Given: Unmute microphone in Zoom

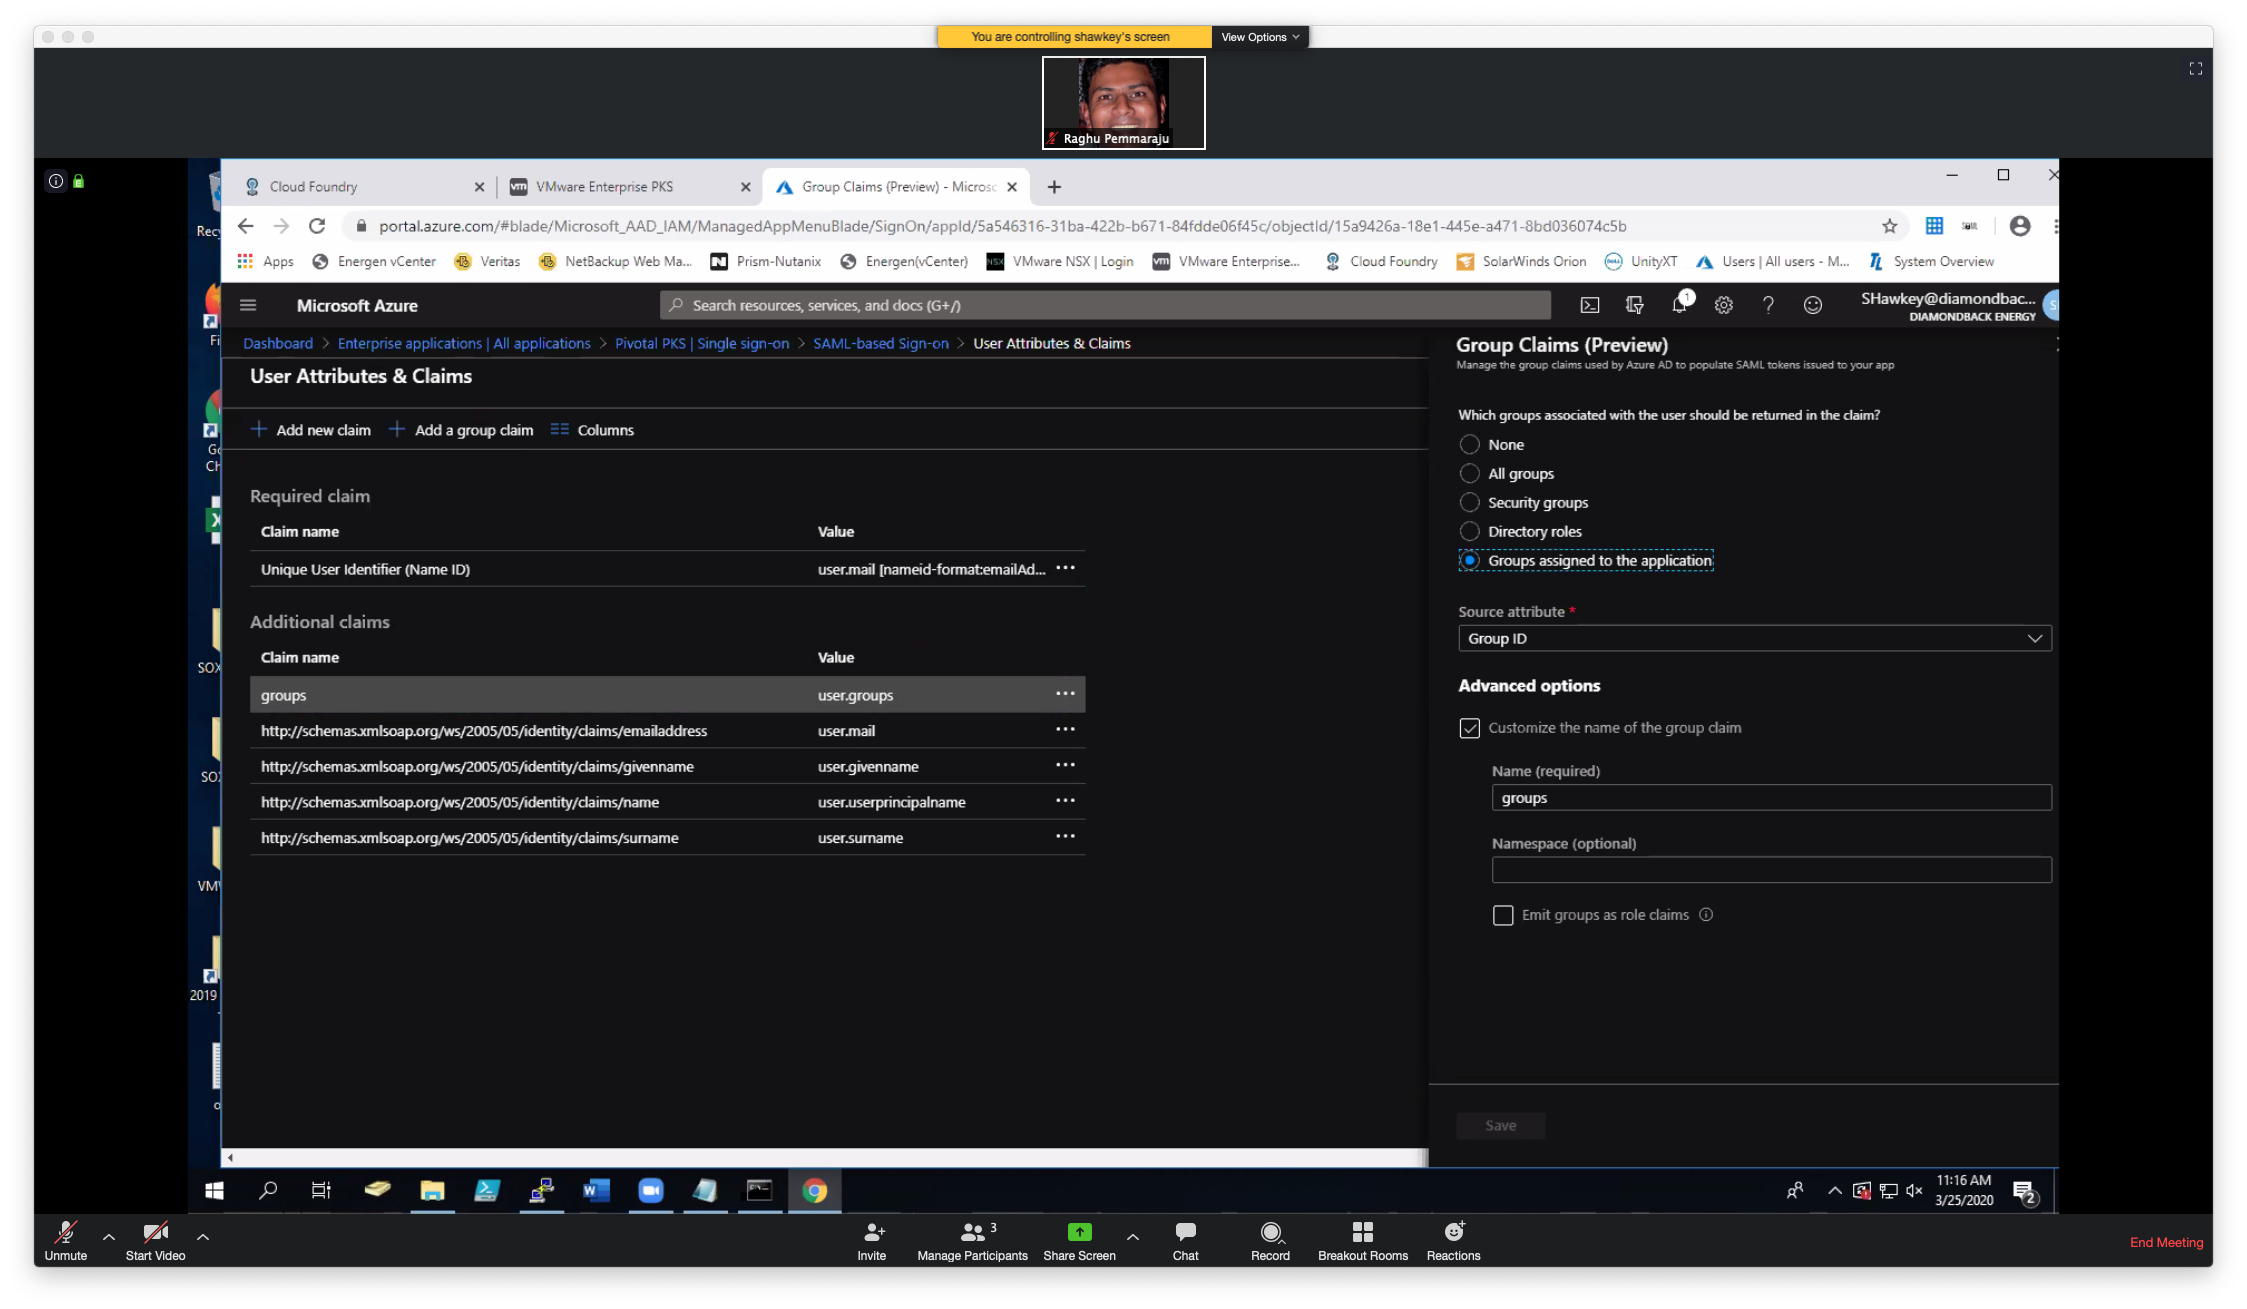Looking at the screenshot, I should tap(66, 1241).
